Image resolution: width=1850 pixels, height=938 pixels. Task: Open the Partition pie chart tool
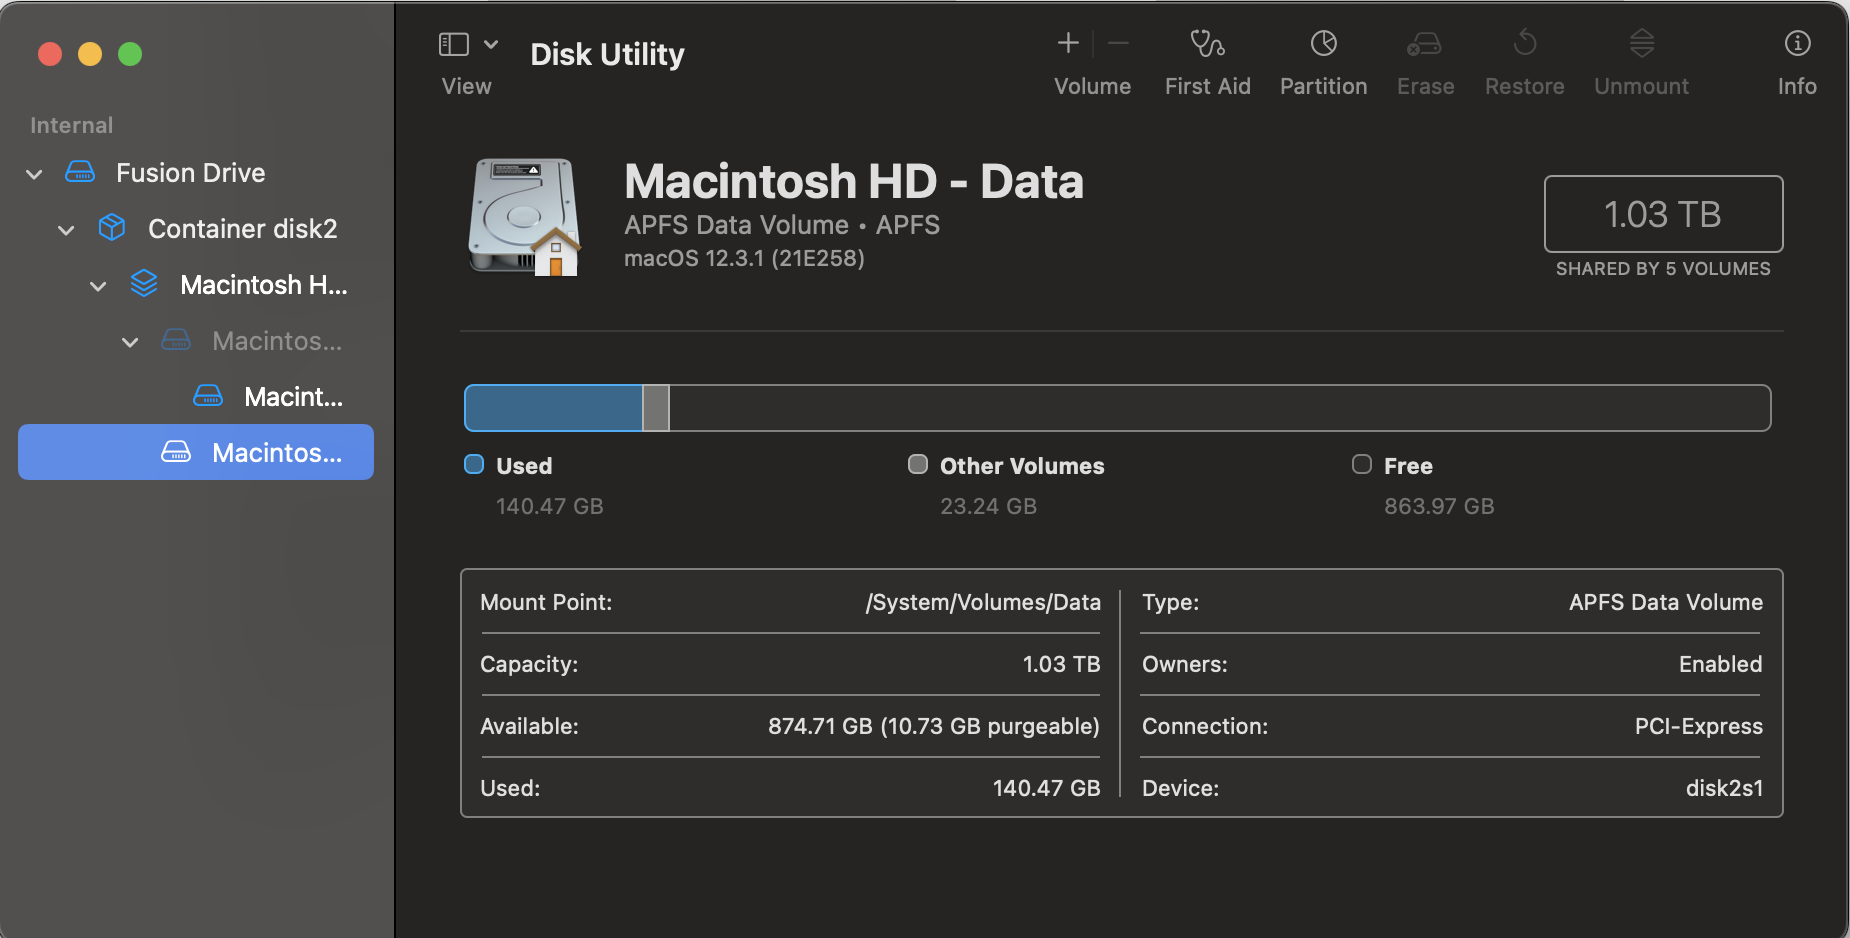click(x=1323, y=44)
